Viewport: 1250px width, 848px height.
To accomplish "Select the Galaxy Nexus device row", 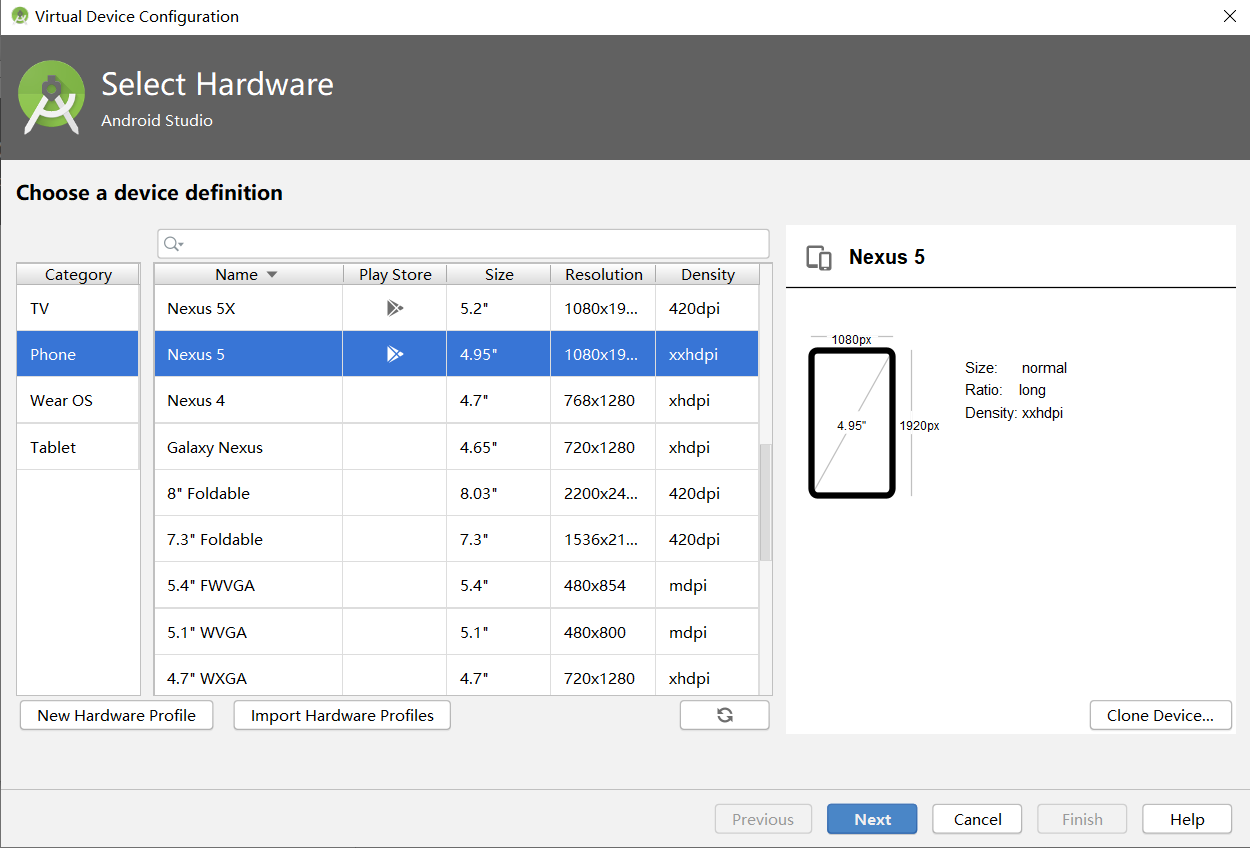I will [x=457, y=447].
